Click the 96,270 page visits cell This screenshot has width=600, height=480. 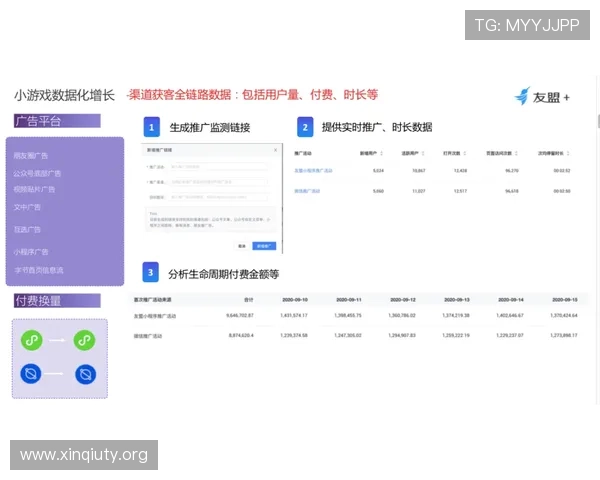[x=512, y=170]
